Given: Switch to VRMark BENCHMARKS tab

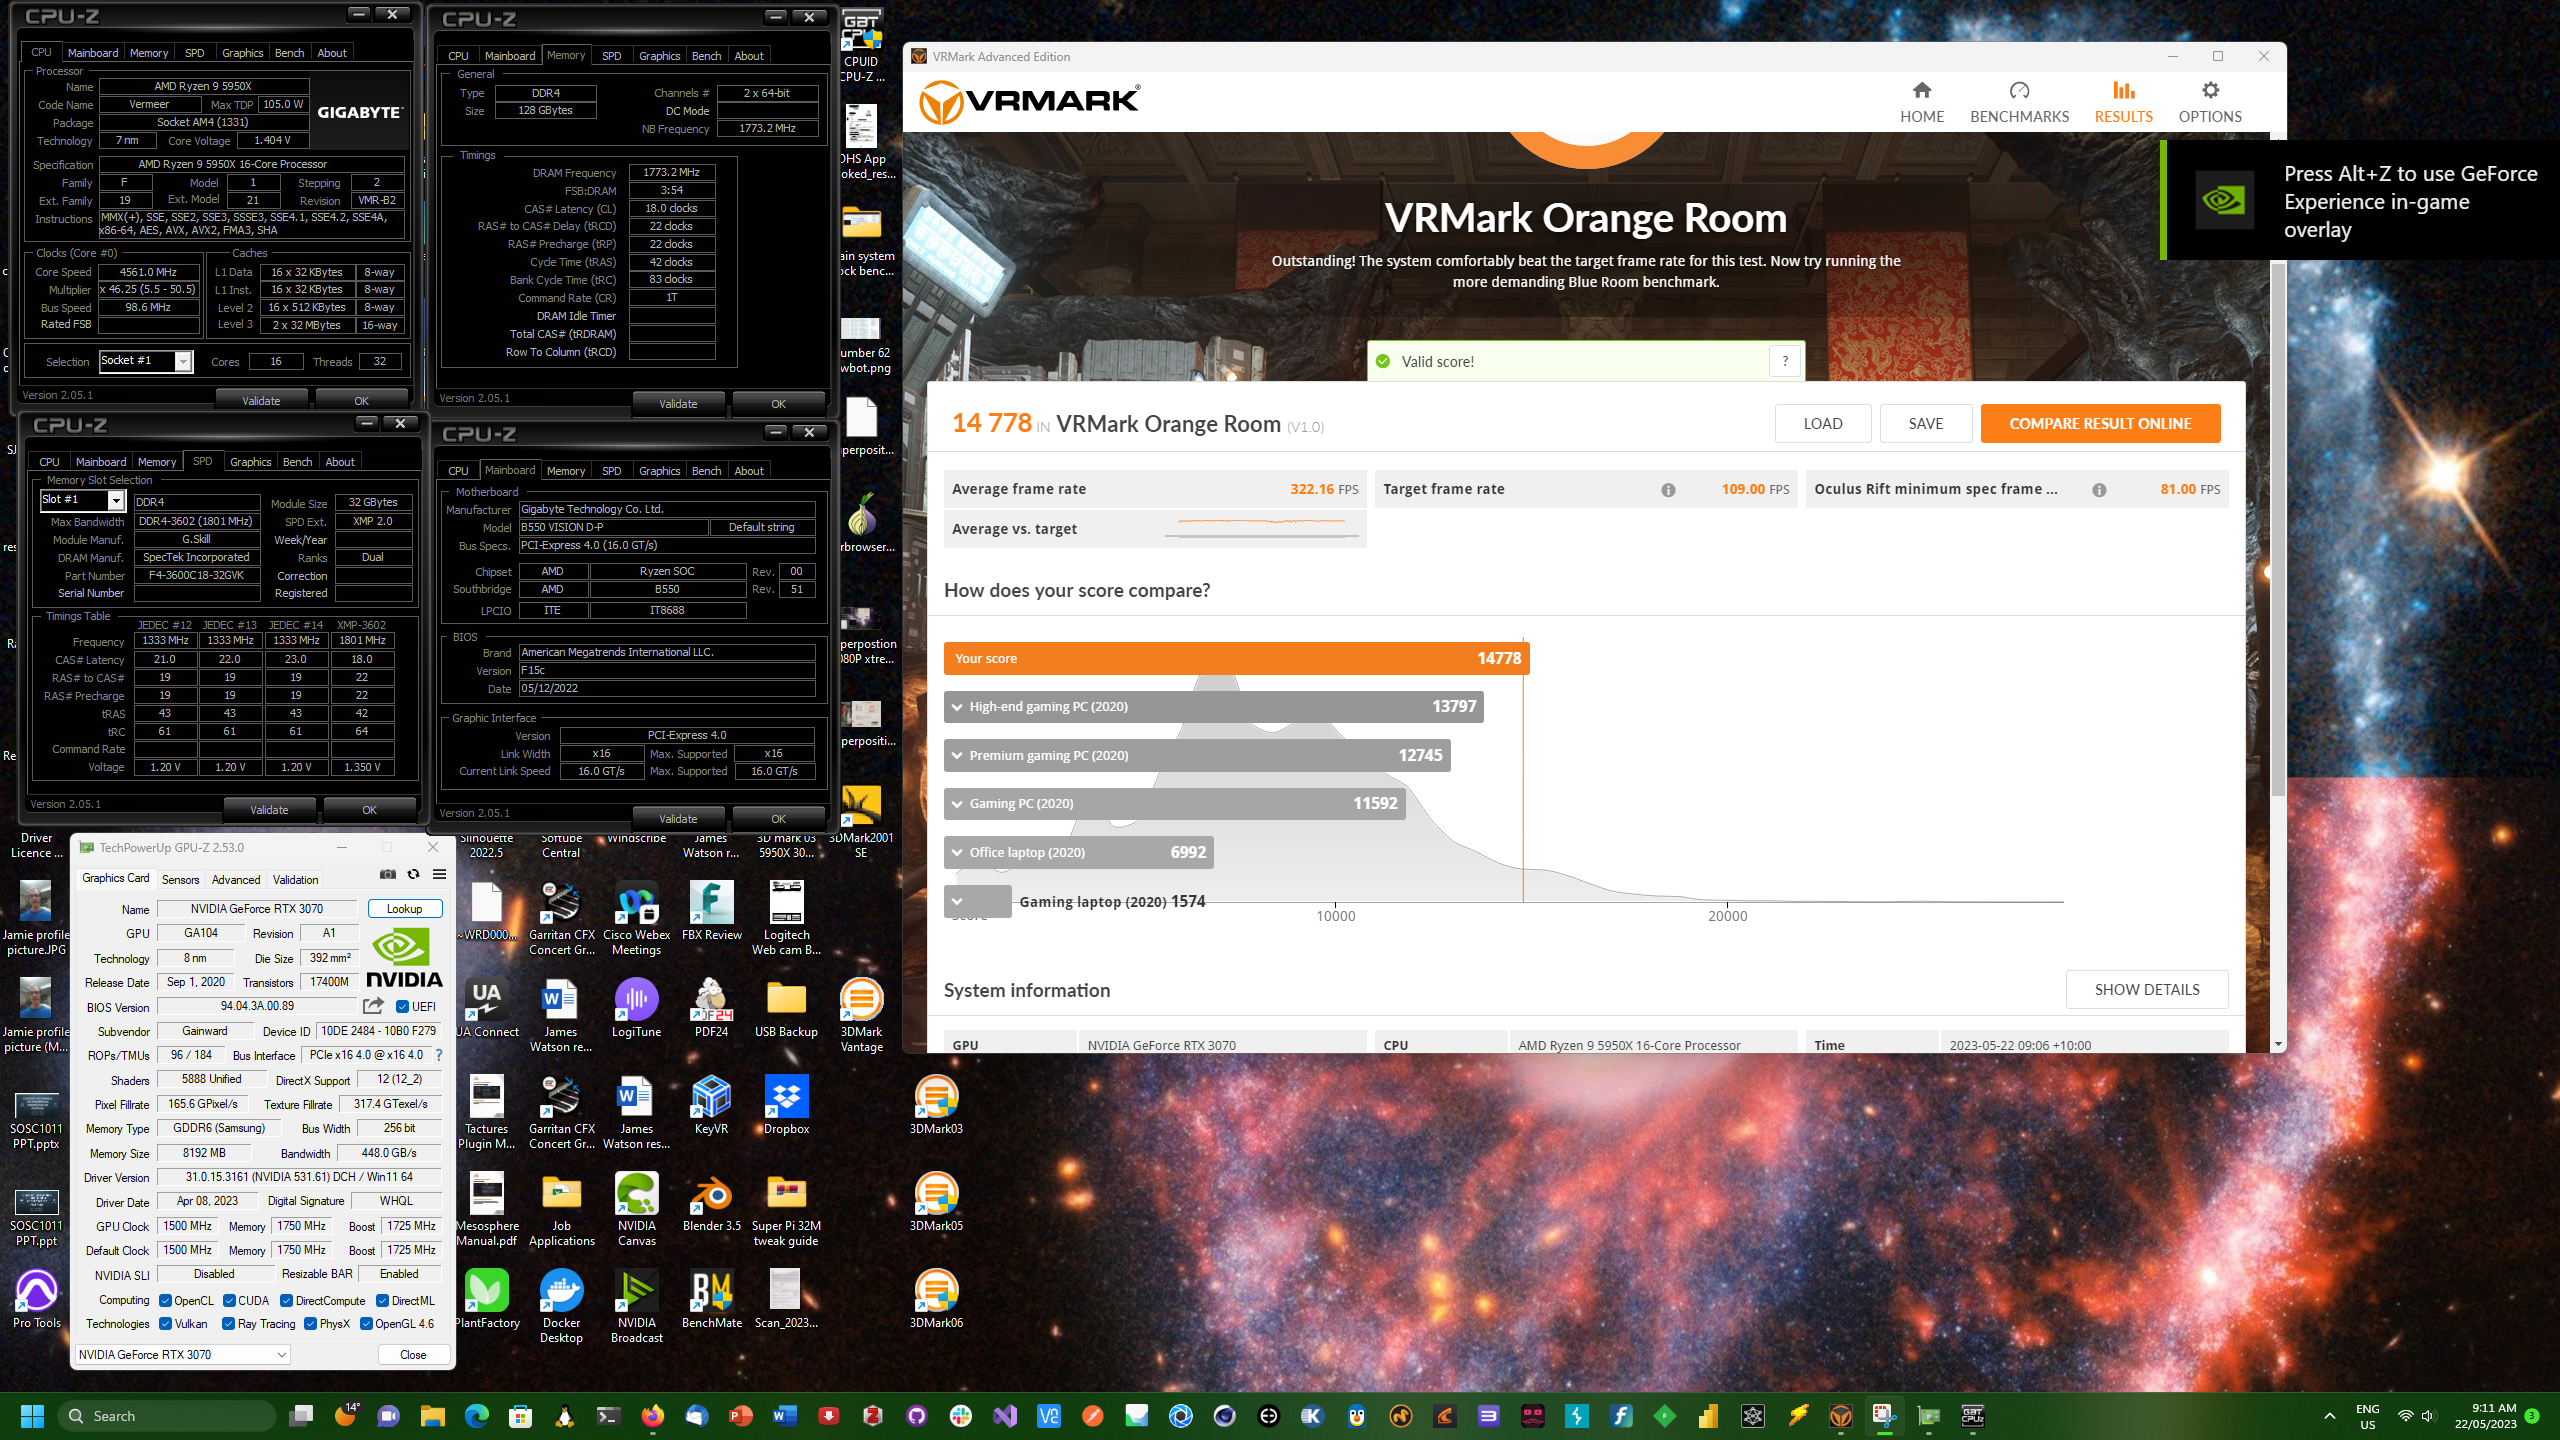Looking at the screenshot, I should pyautogui.click(x=2019, y=102).
